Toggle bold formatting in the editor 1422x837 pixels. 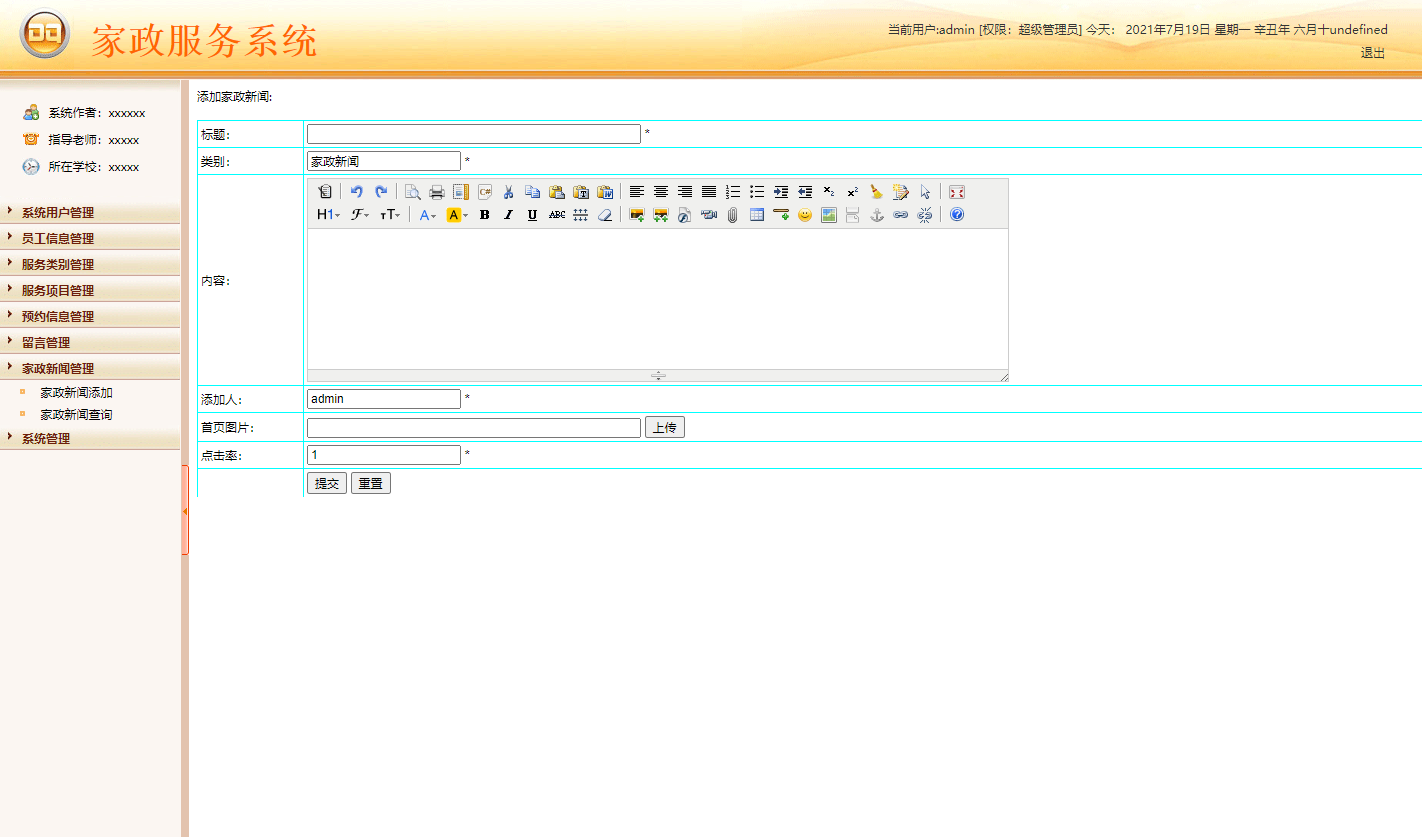(x=483, y=214)
